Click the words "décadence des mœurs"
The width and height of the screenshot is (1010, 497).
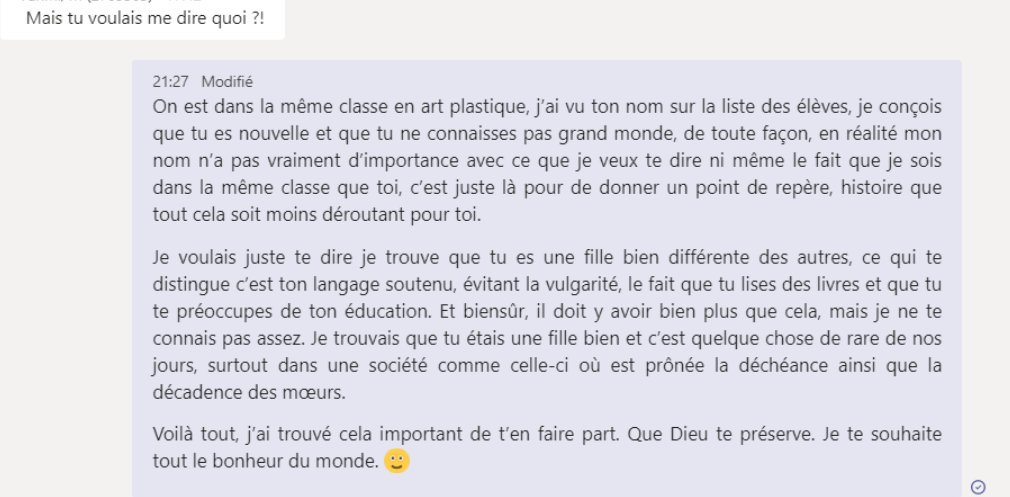[x=249, y=393]
